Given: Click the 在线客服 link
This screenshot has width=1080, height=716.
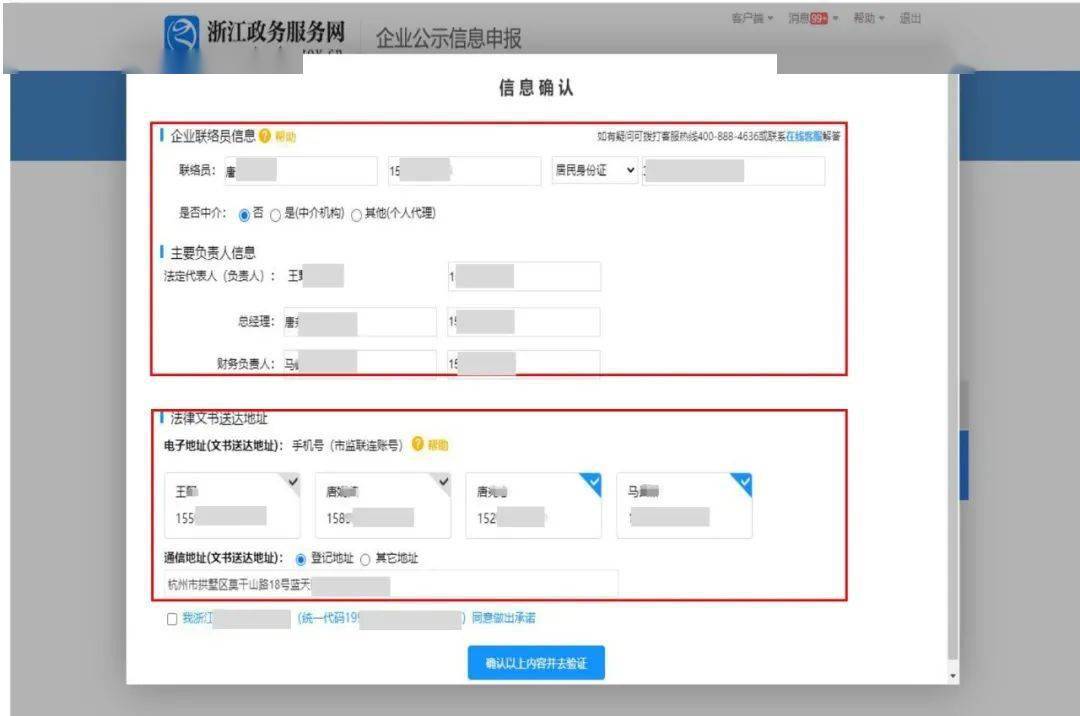Looking at the screenshot, I should click(804, 136).
